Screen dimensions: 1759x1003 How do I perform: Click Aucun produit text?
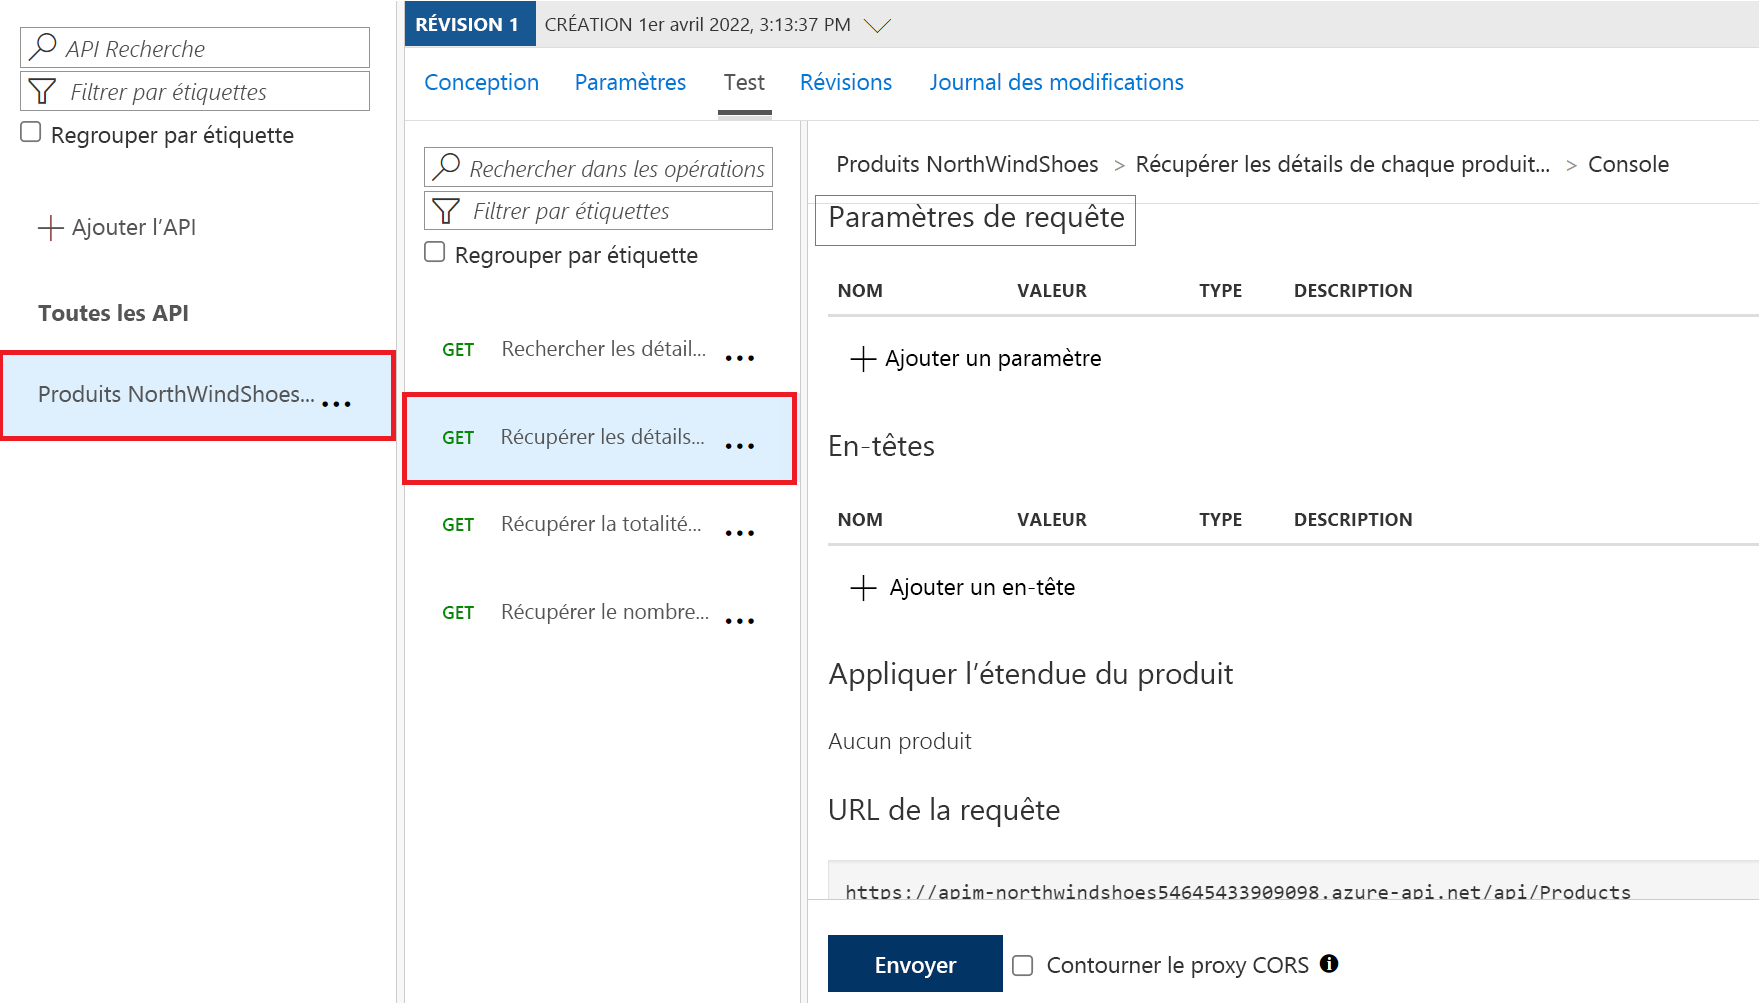(x=899, y=741)
